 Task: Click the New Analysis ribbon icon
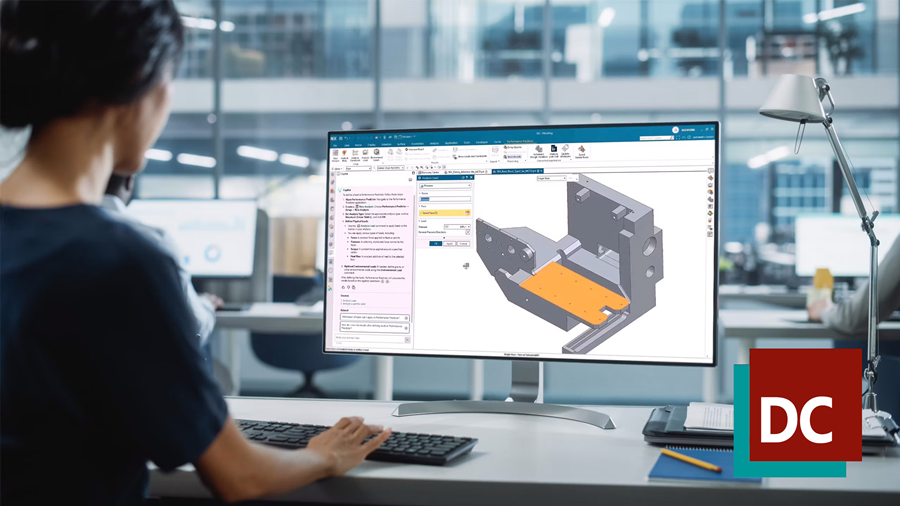(336, 155)
